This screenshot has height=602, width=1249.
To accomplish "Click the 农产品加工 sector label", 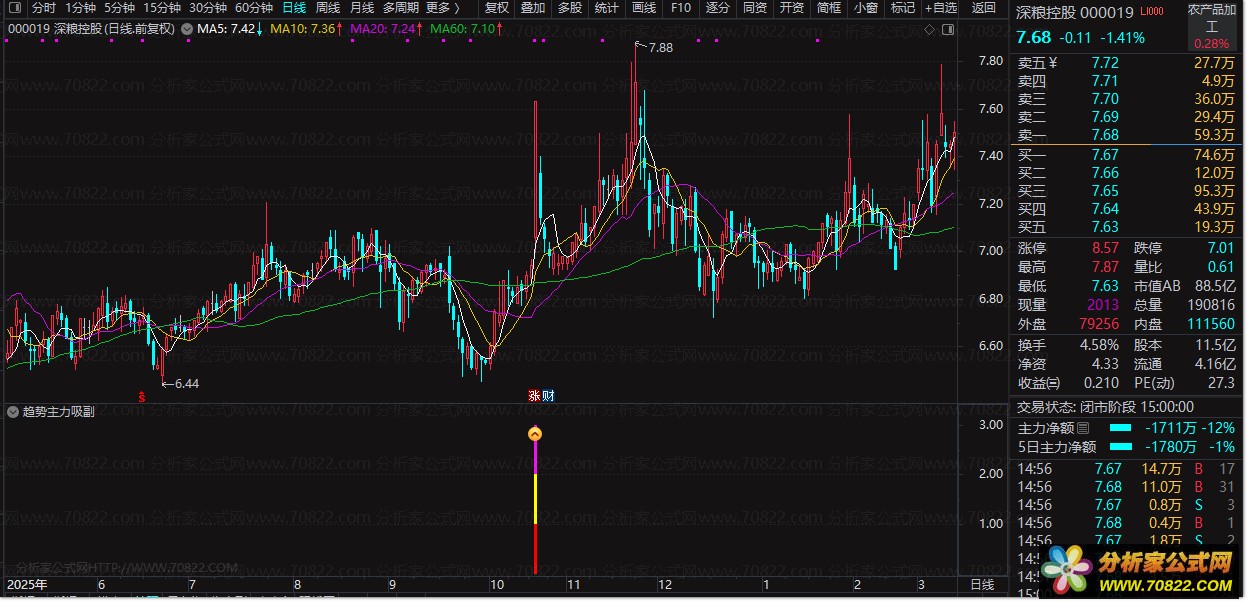I will click(1211, 17).
